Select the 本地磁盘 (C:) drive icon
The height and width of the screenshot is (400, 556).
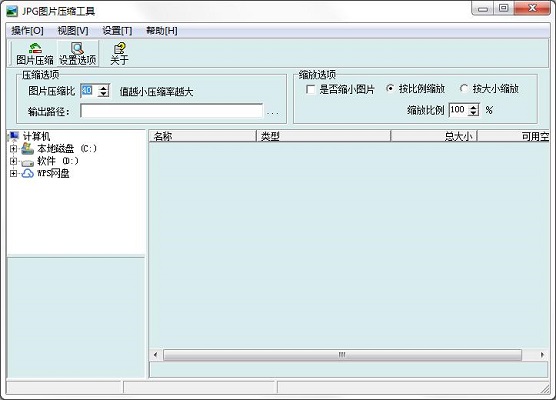[x=28, y=149]
